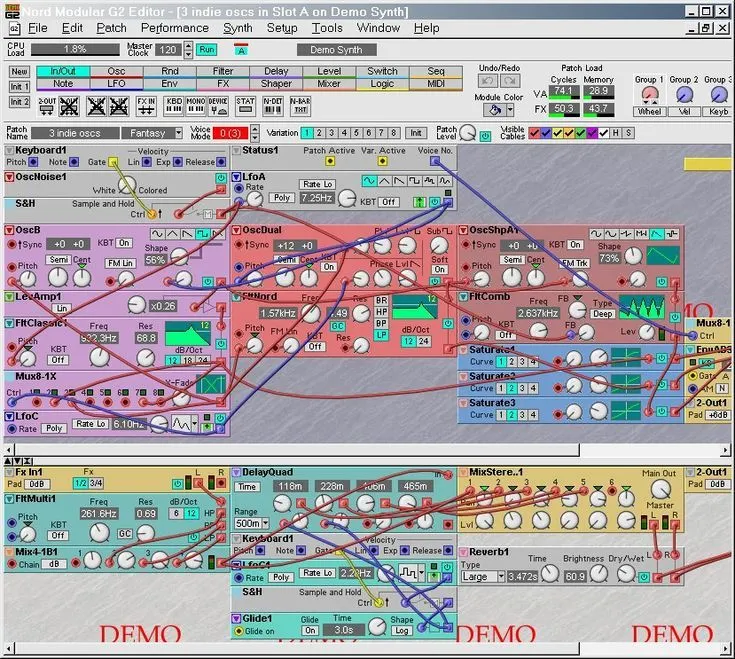The height and width of the screenshot is (659, 735).
Task: Select the sine waveform in LfoA
Action: pos(369,180)
